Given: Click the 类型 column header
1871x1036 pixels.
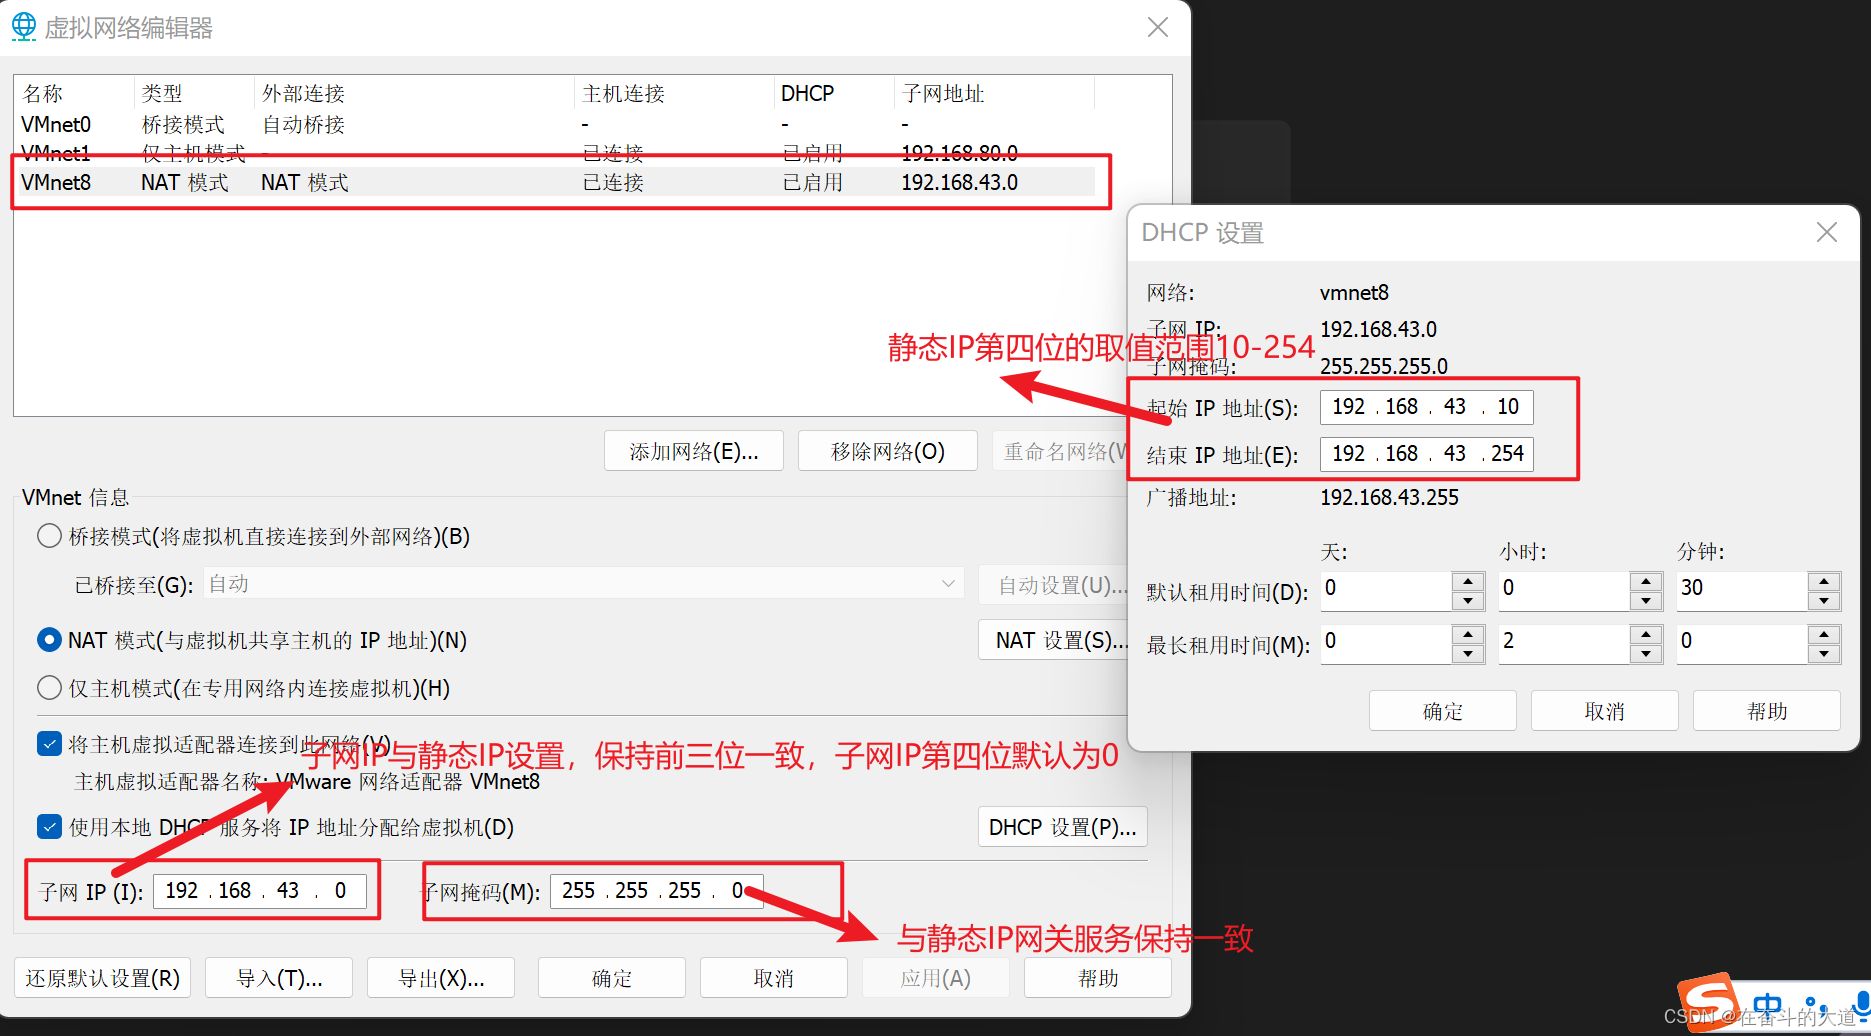Looking at the screenshot, I should pos(194,93).
